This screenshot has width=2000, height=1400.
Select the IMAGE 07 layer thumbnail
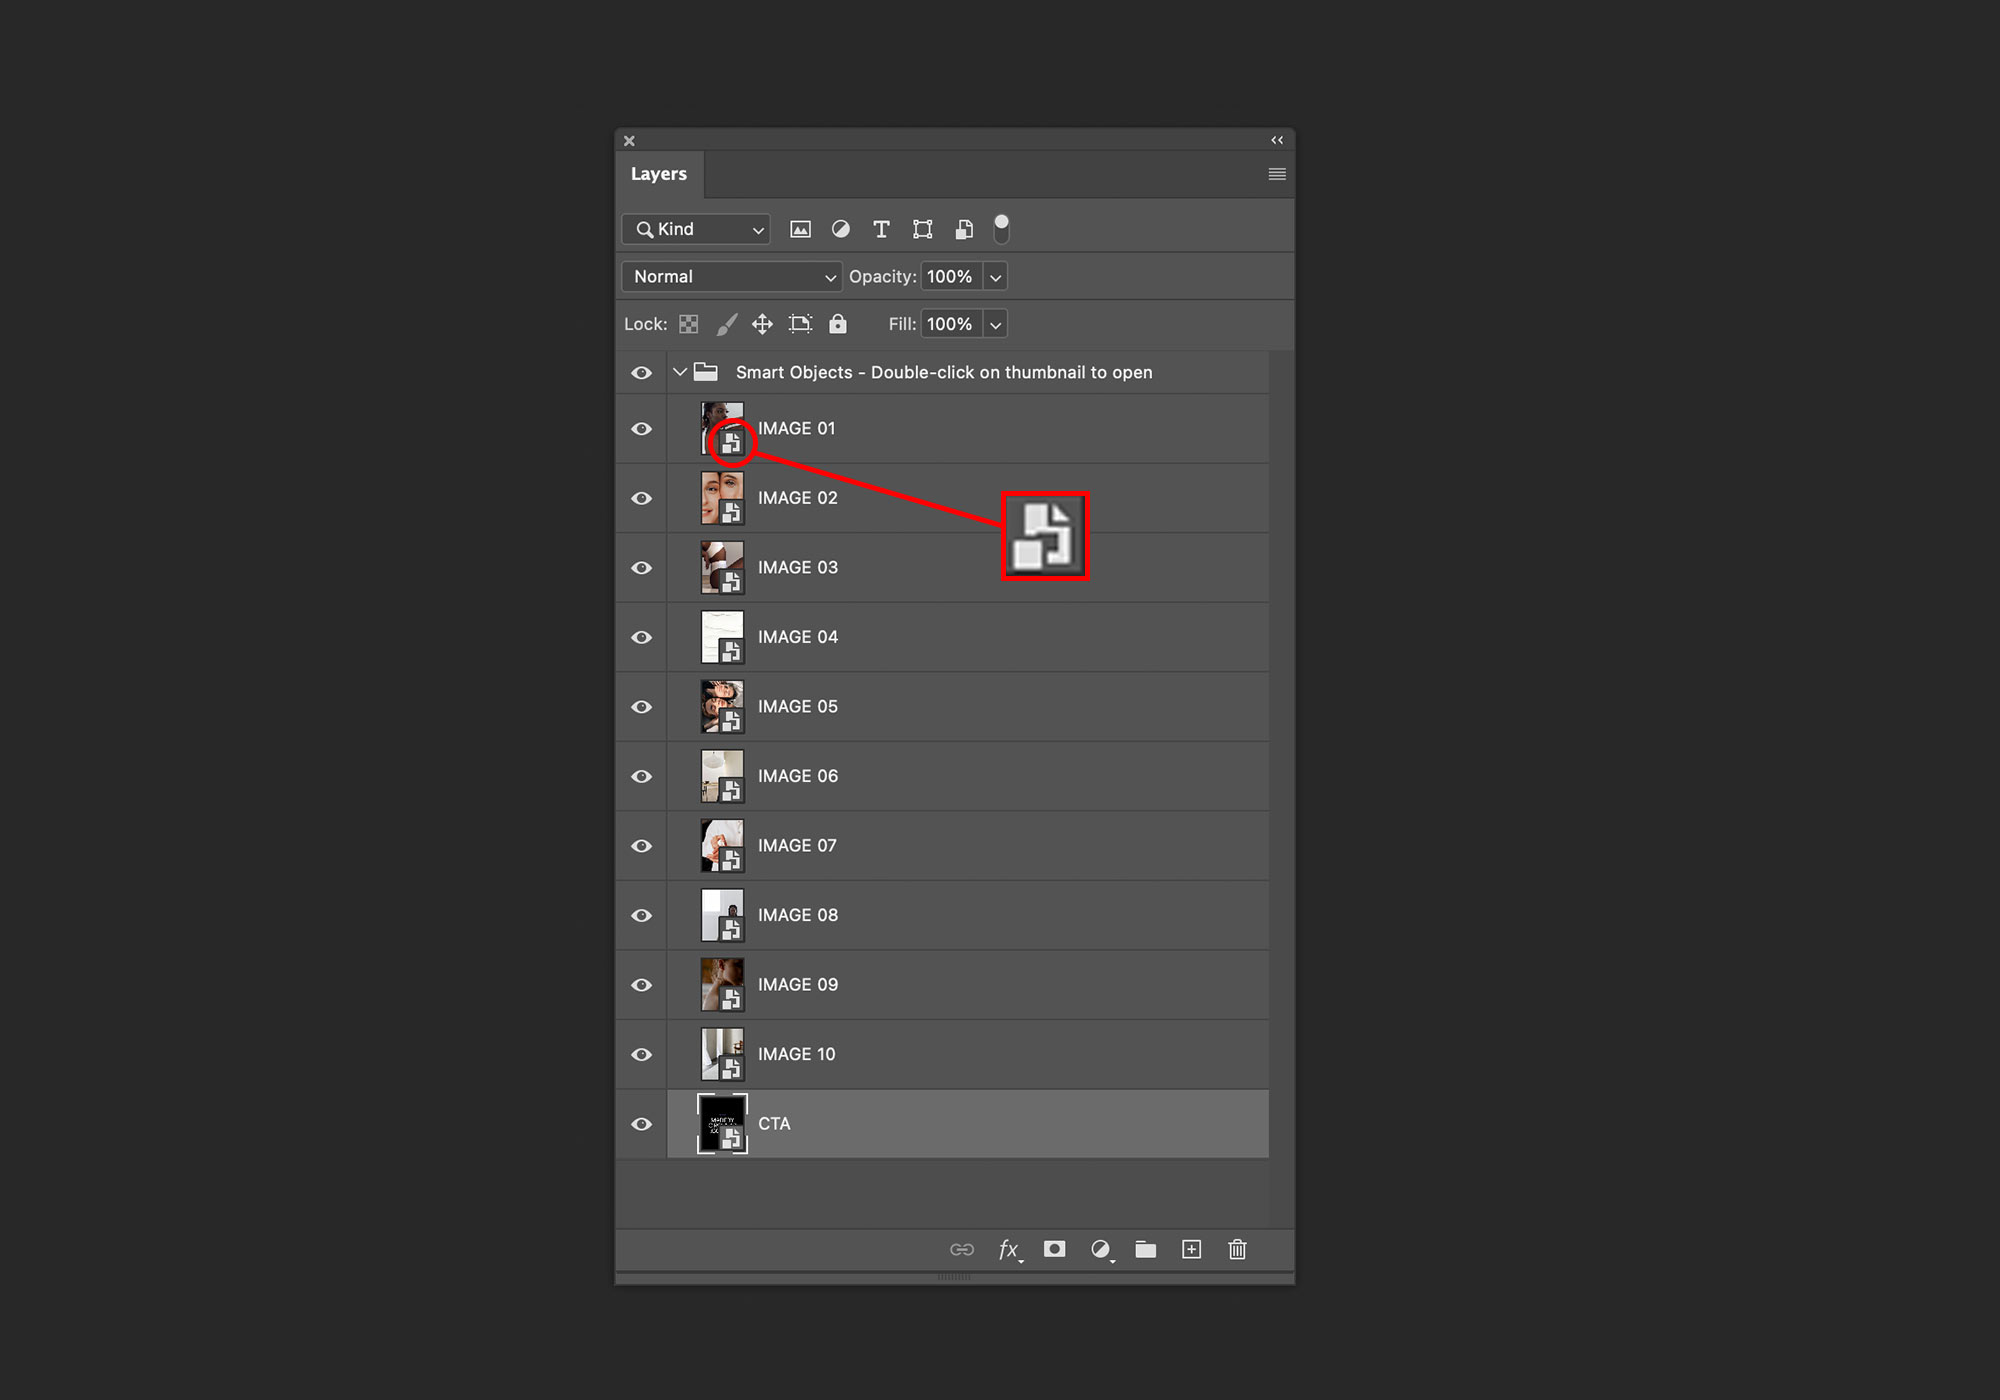pyautogui.click(x=722, y=846)
